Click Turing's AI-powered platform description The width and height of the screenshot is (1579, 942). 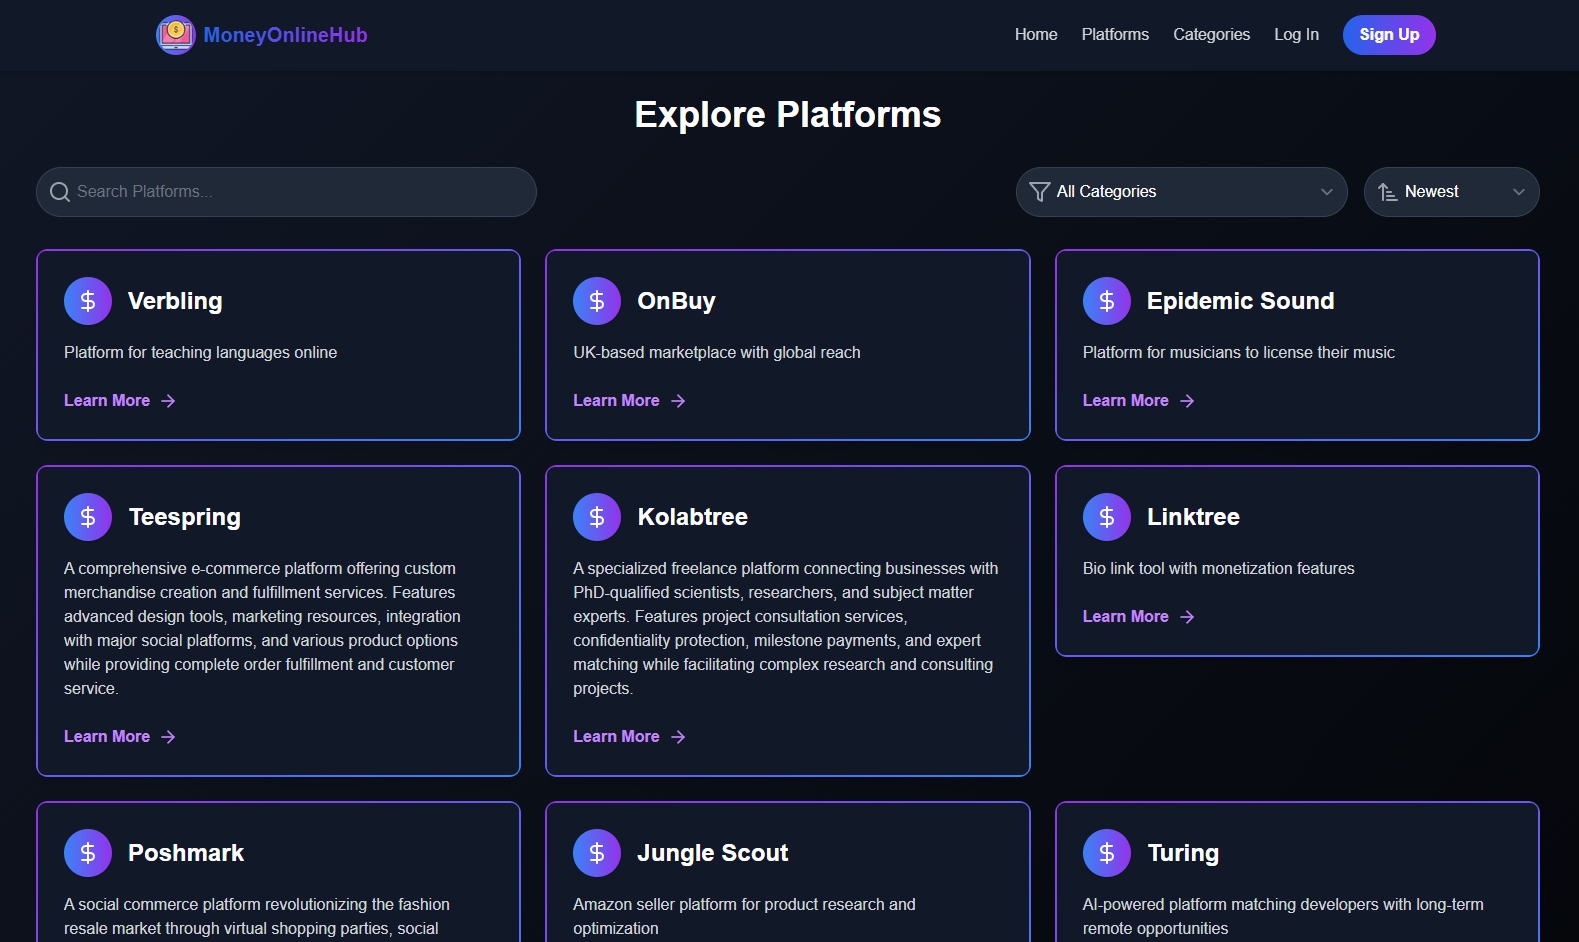pyautogui.click(x=1283, y=916)
